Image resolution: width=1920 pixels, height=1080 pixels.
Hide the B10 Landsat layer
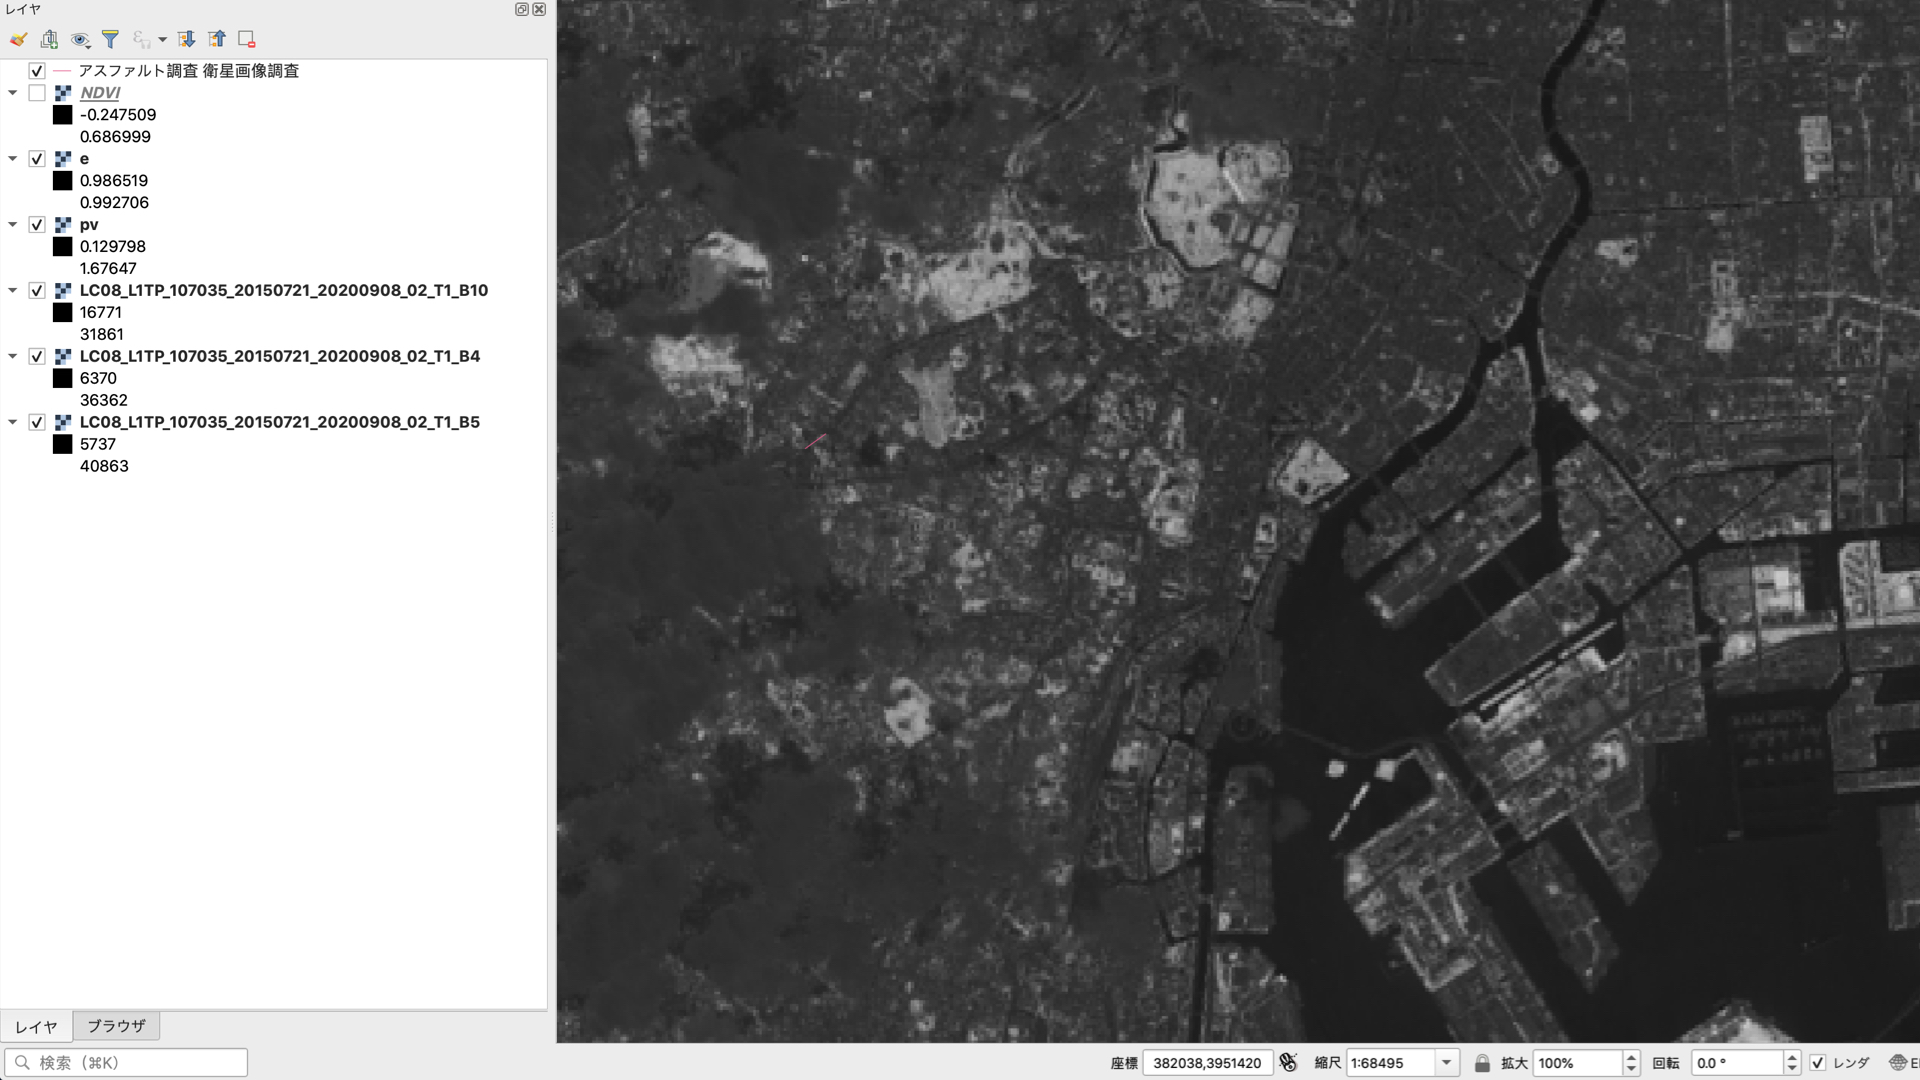point(37,291)
